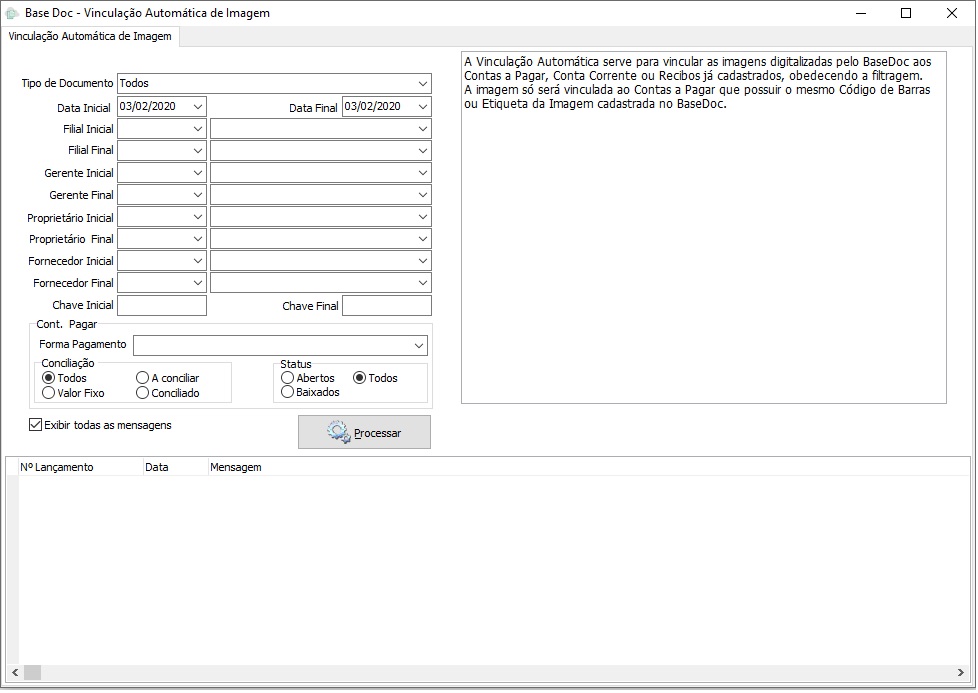Open the Tipo de Documento dropdown
Screen dimensions: 978x693
(423, 83)
